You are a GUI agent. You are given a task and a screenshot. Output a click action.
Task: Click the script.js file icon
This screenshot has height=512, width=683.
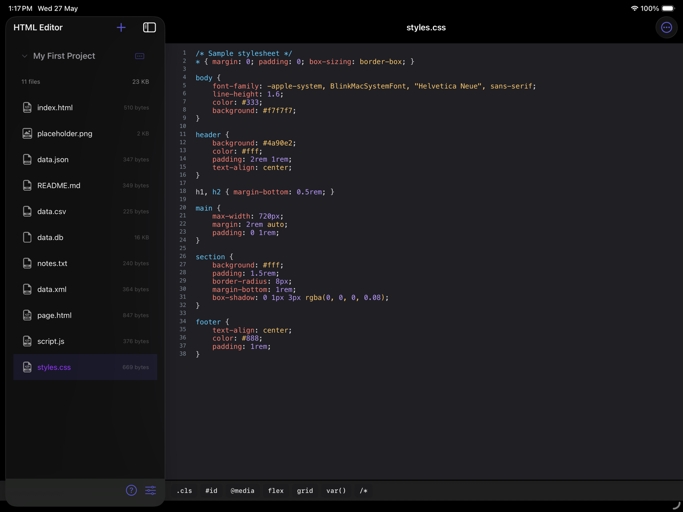(x=27, y=341)
